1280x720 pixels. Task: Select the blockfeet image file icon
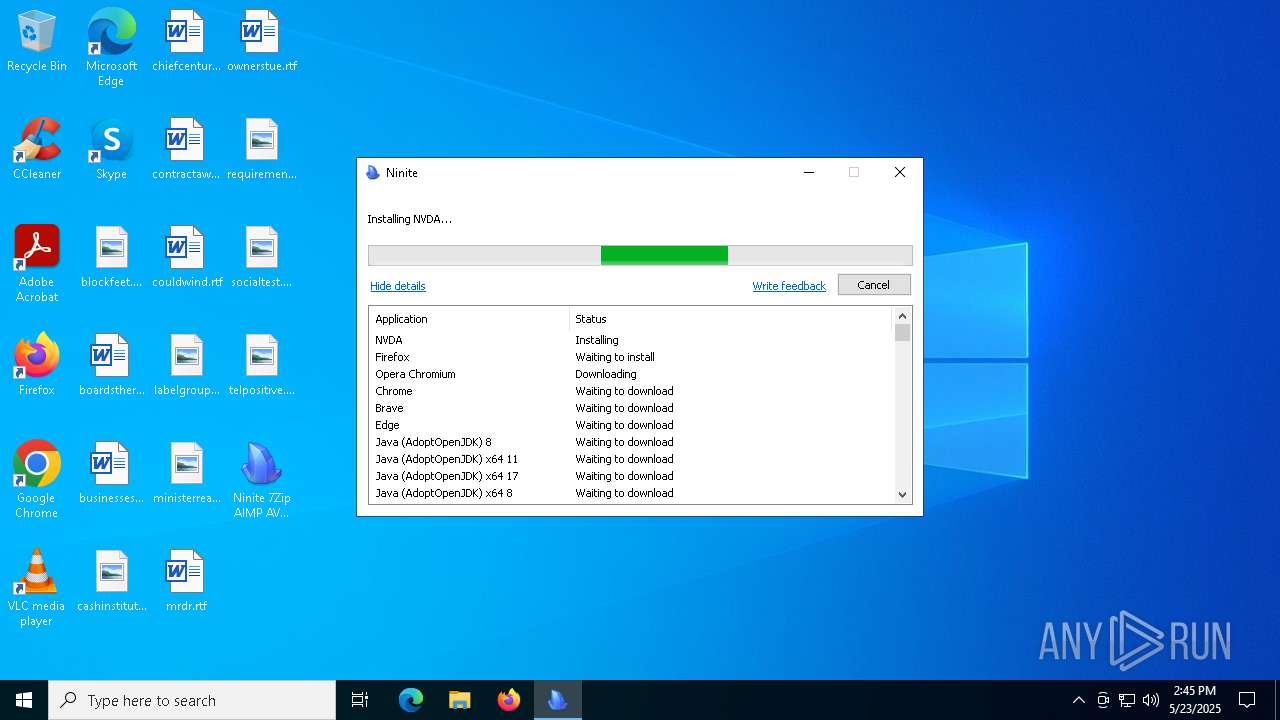111,258
